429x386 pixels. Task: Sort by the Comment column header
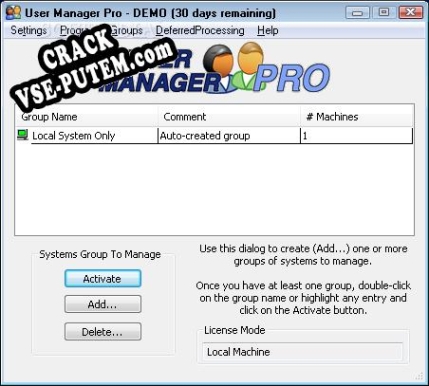(x=229, y=117)
